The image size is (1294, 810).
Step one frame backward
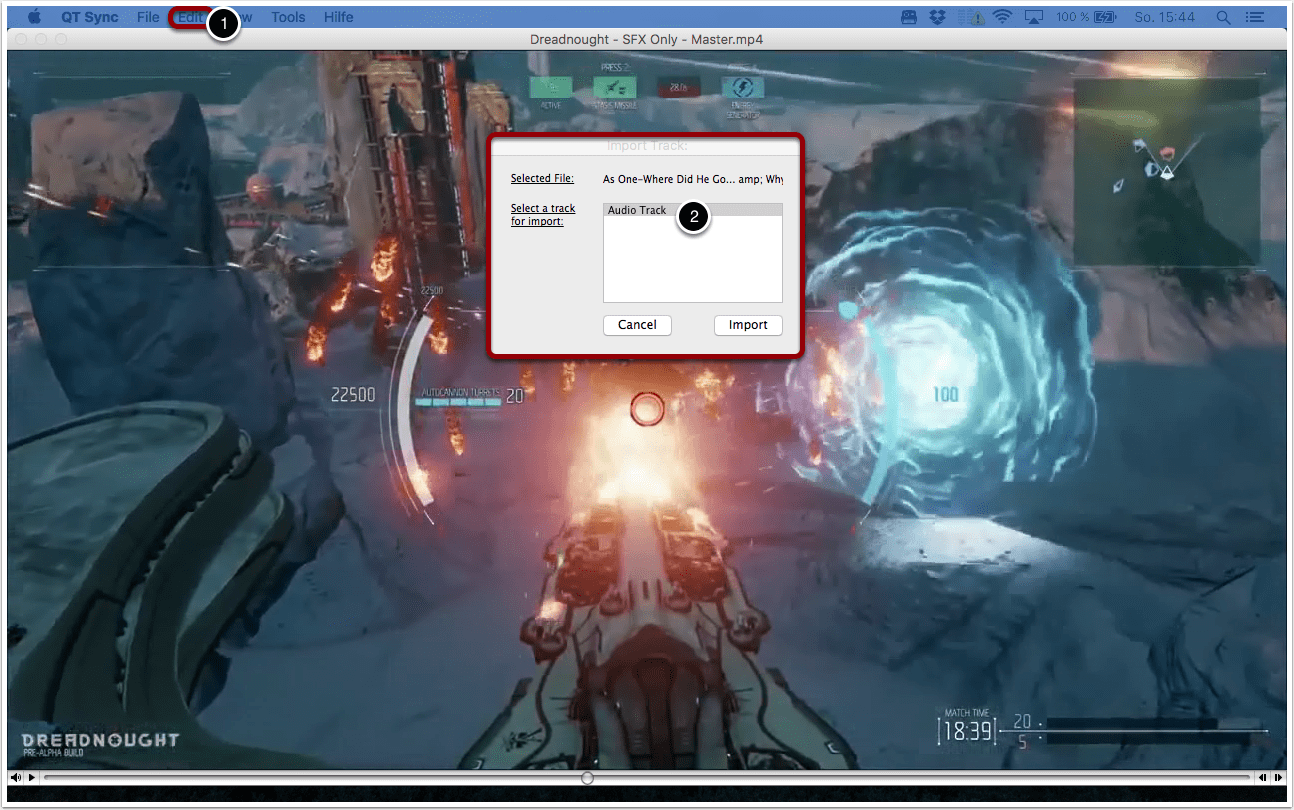pyautogui.click(x=1263, y=777)
